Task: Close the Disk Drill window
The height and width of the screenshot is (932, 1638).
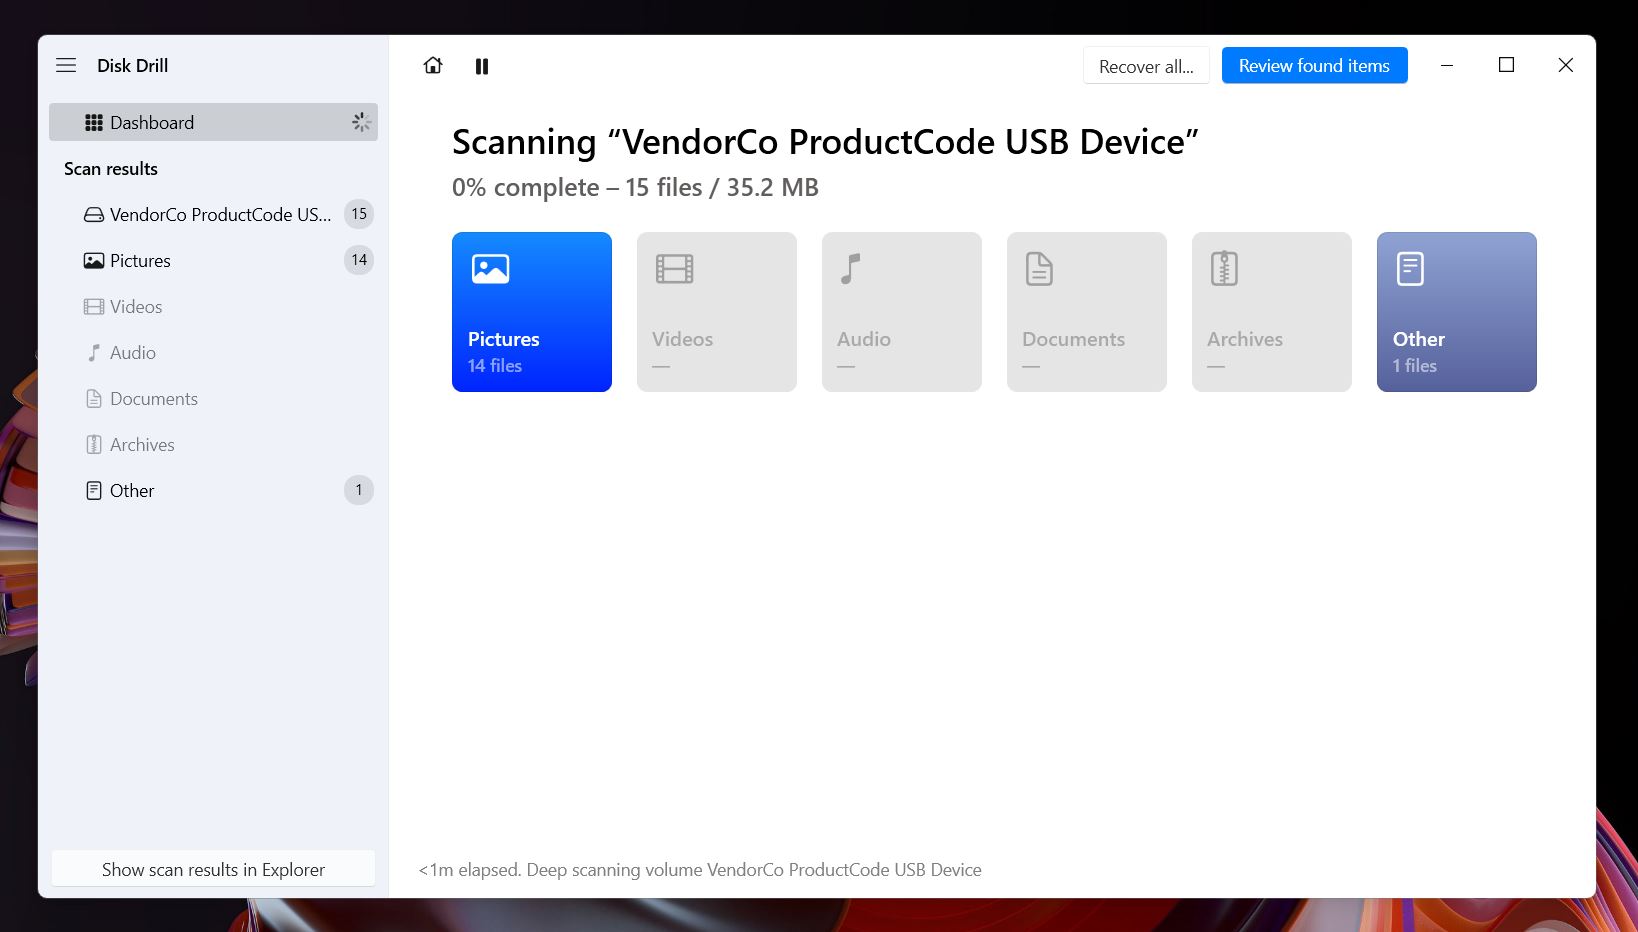Action: pyautogui.click(x=1566, y=65)
